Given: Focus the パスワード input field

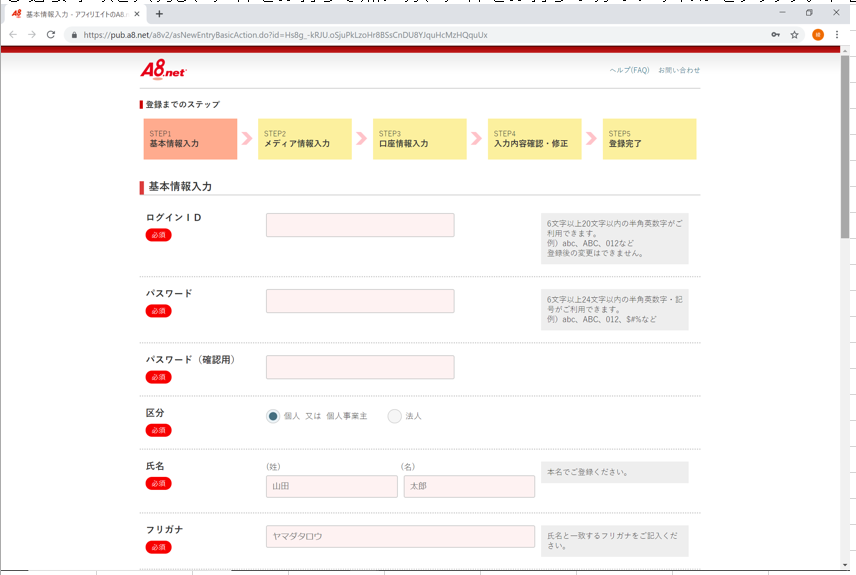Looking at the screenshot, I should (x=360, y=301).
